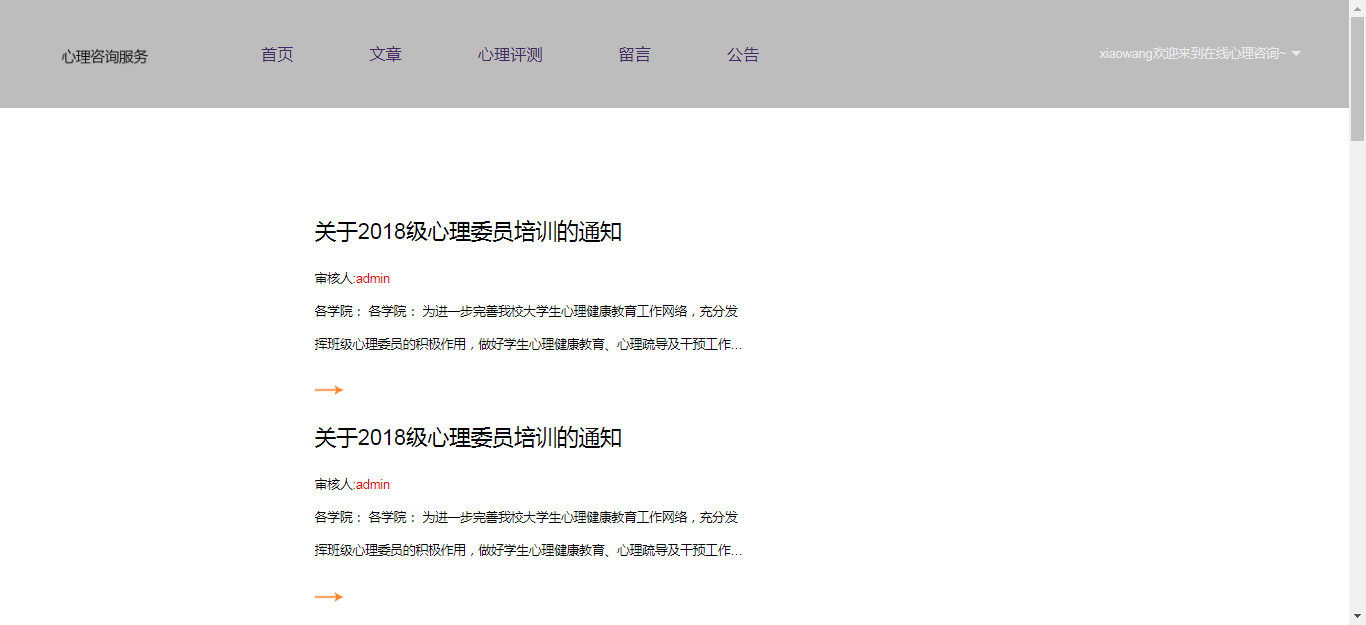
Task: Click the red admin reviewer in the second article
Action: 373,485
